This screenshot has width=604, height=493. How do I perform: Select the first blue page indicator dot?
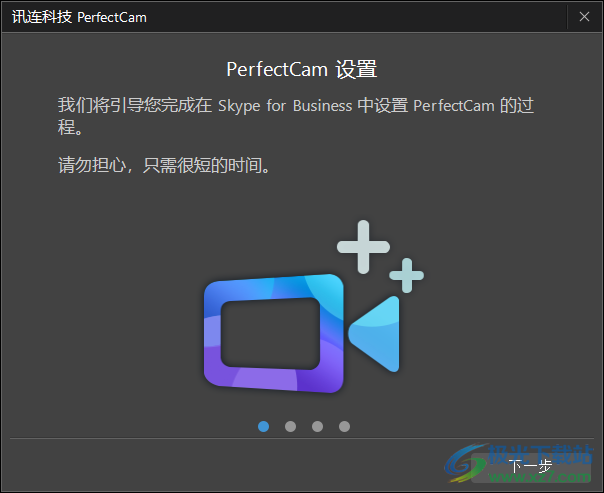[x=263, y=426]
